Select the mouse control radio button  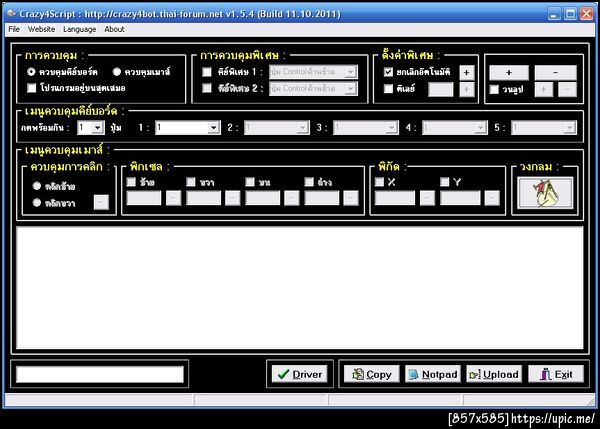tap(117, 72)
